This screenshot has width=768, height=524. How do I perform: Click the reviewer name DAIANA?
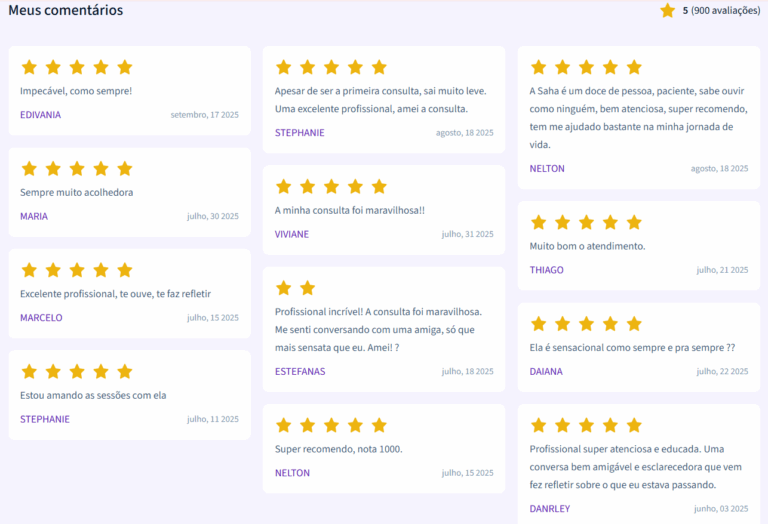(546, 372)
